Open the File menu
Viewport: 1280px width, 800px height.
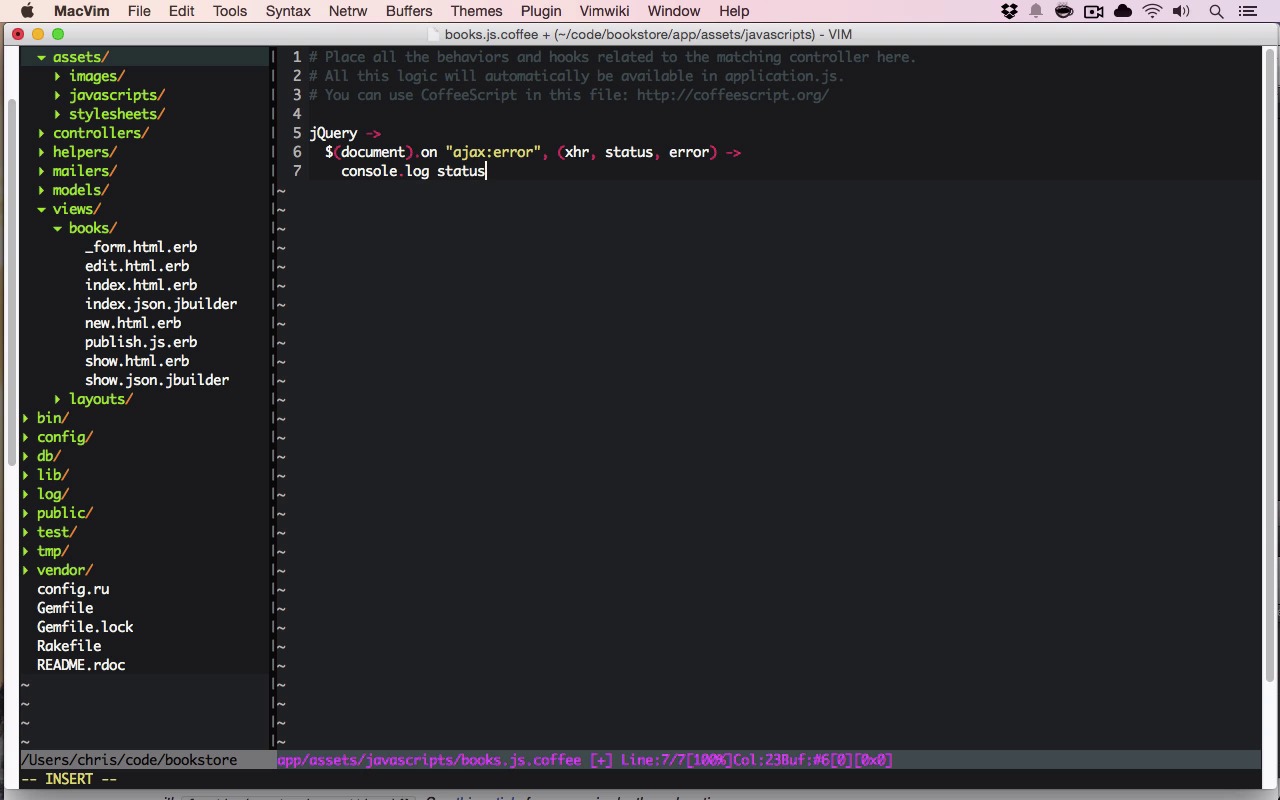pos(139,11)
